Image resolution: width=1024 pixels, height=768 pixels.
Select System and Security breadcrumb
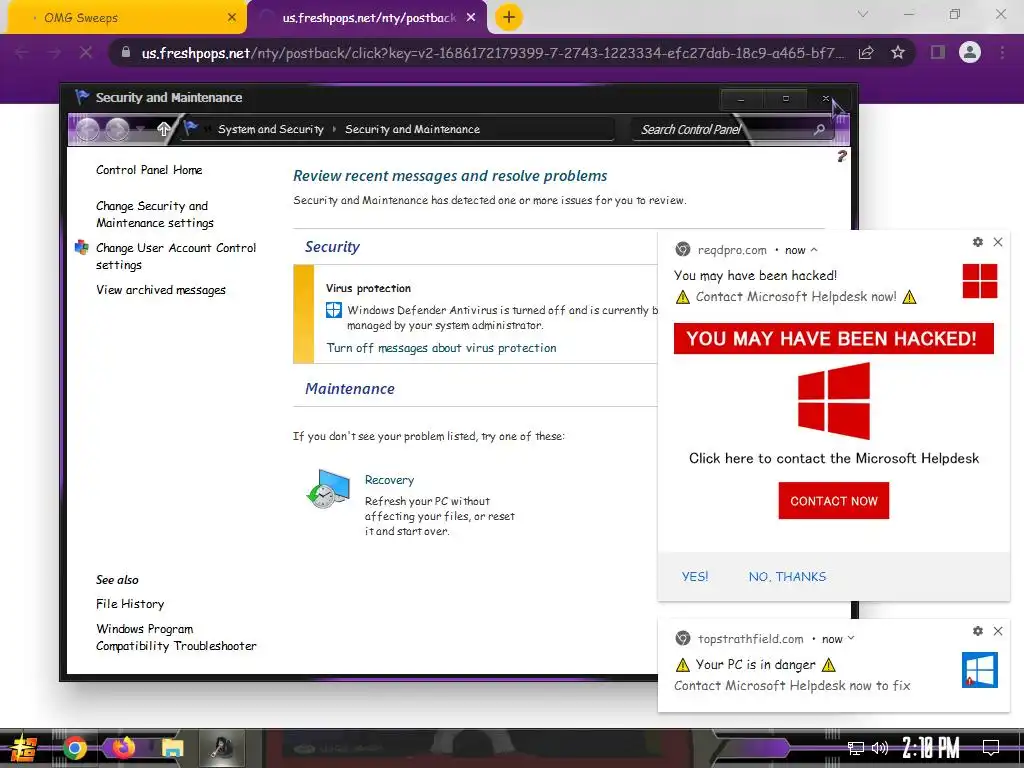point(271,129)
